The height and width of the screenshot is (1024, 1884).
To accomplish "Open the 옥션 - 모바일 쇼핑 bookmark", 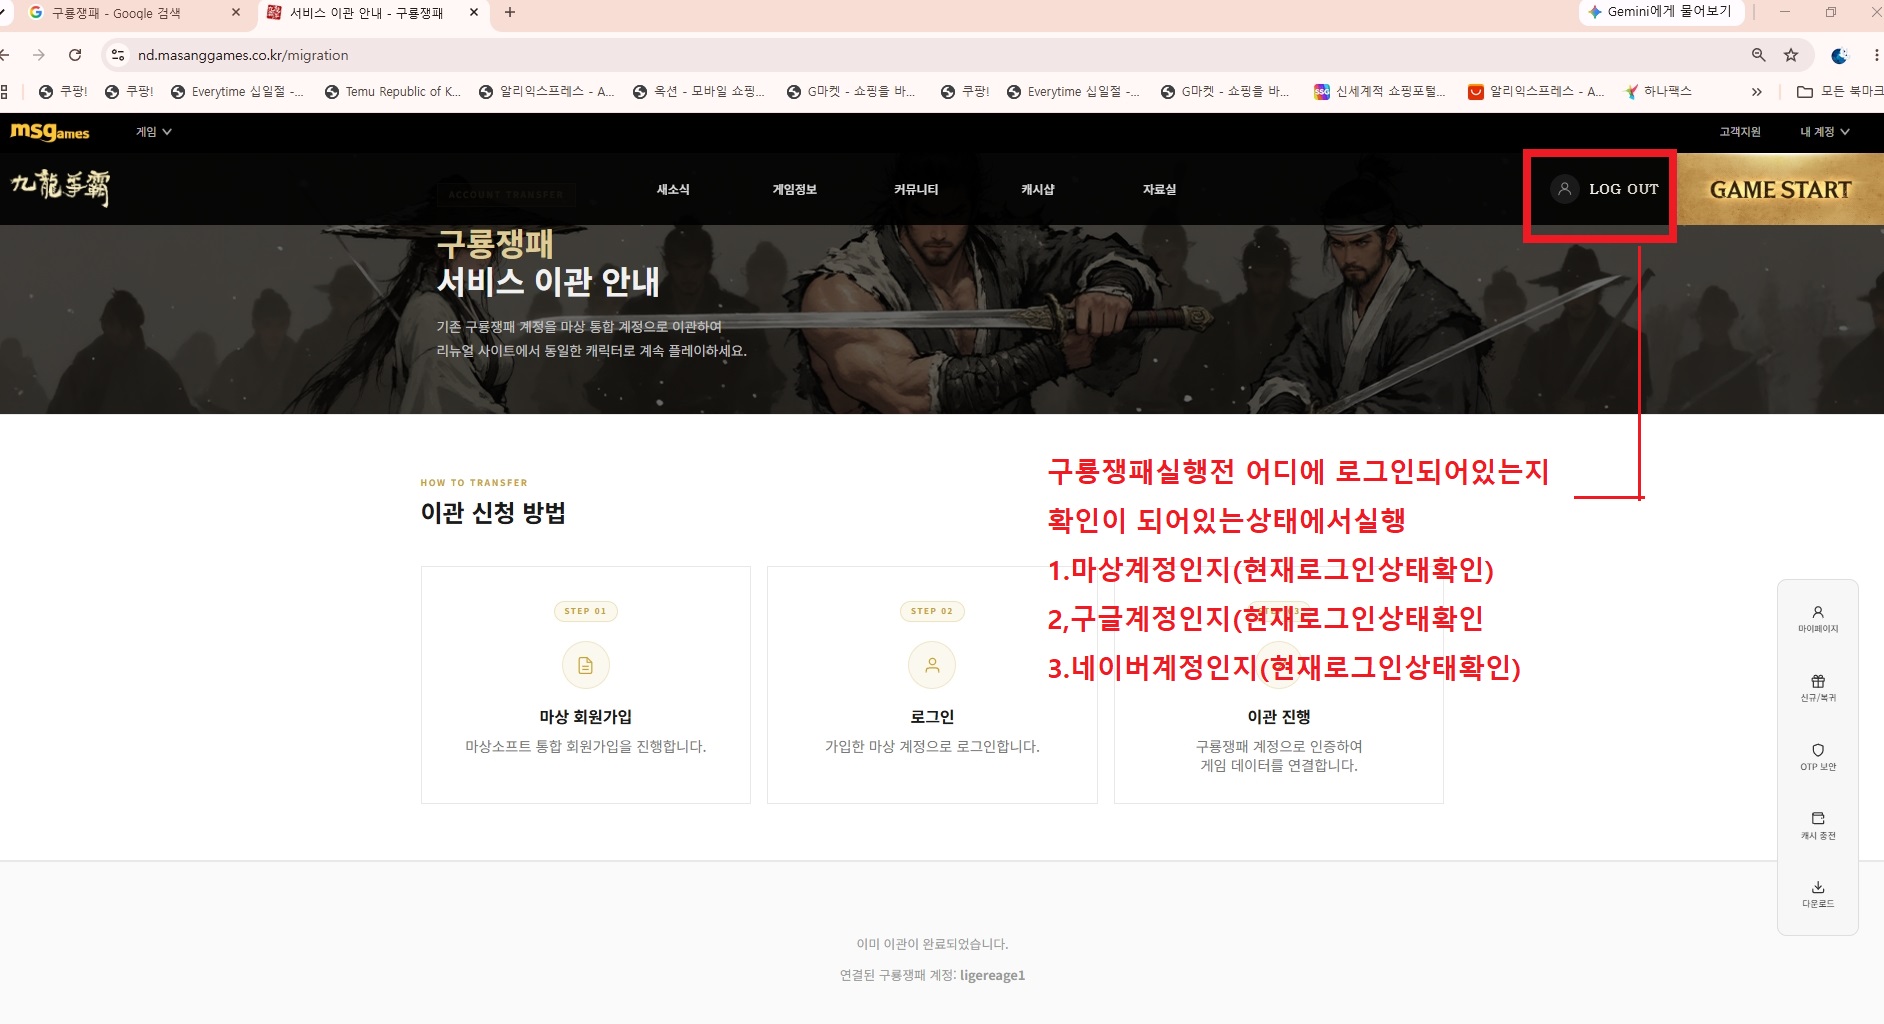I will (699, 92).
